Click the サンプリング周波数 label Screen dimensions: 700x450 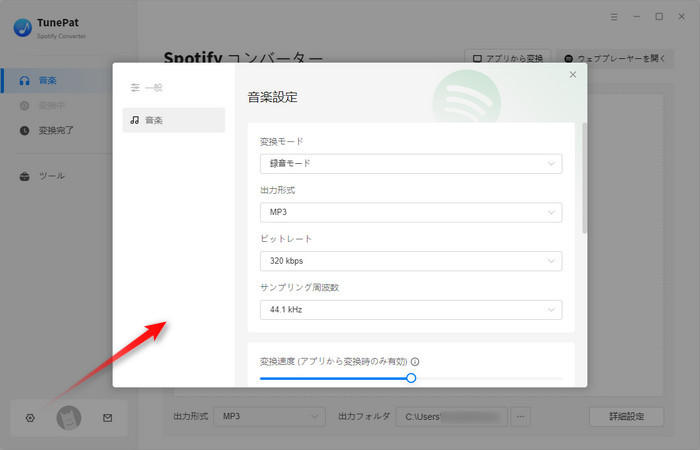[x=300, y=288]
